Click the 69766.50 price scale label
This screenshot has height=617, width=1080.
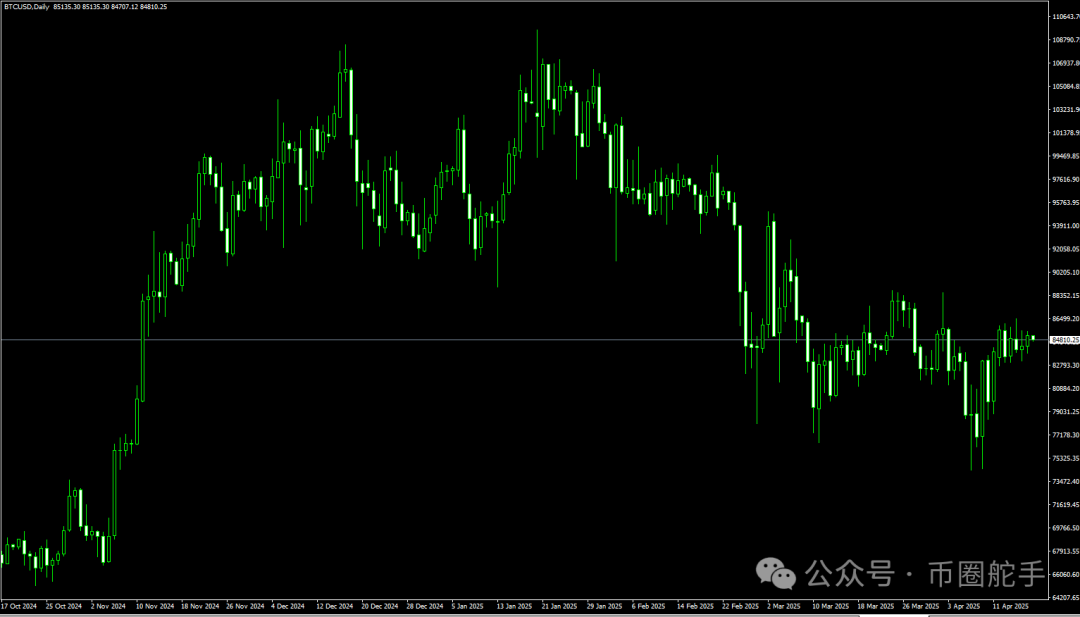[1065, 528]
